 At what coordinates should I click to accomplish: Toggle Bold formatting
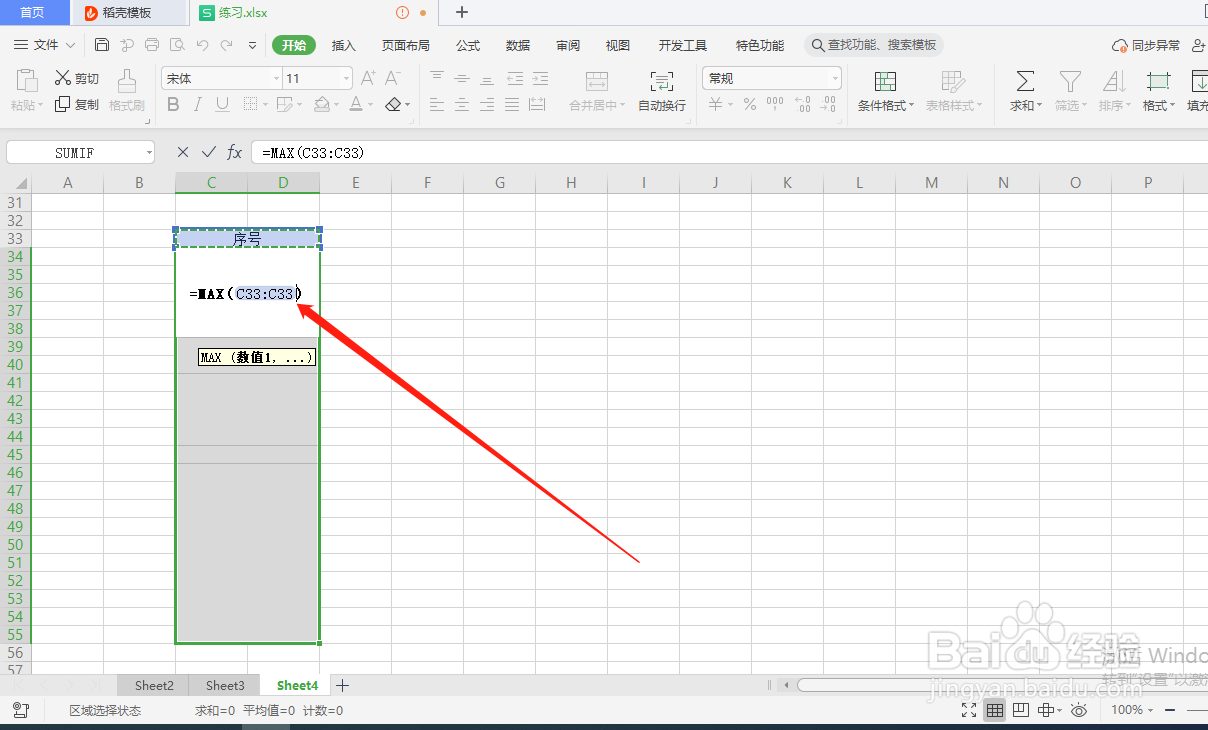(173, 104)
